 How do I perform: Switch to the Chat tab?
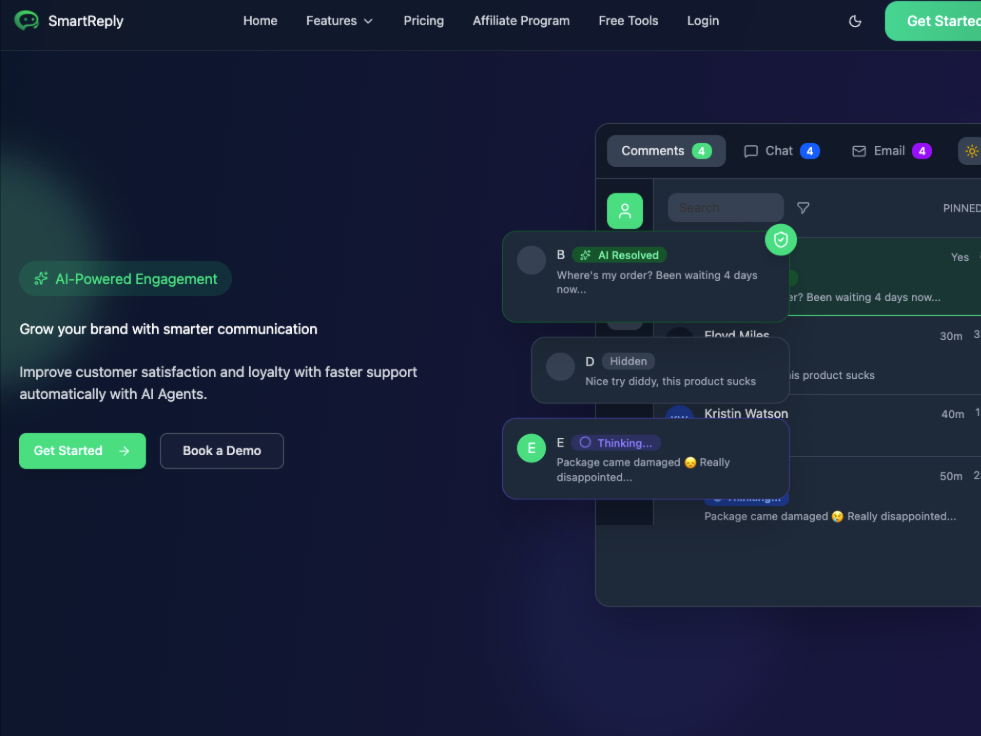coord(781,151)
